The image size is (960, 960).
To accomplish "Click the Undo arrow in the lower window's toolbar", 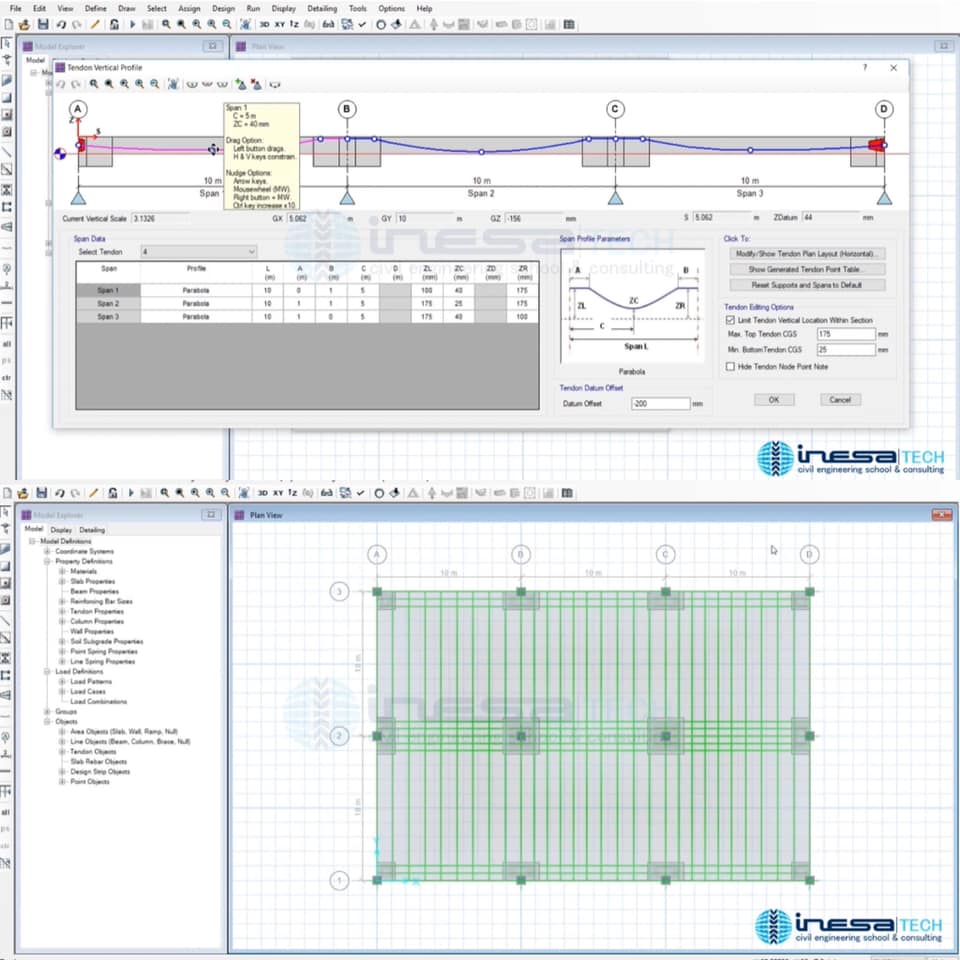I will click(x=59, y=493).
